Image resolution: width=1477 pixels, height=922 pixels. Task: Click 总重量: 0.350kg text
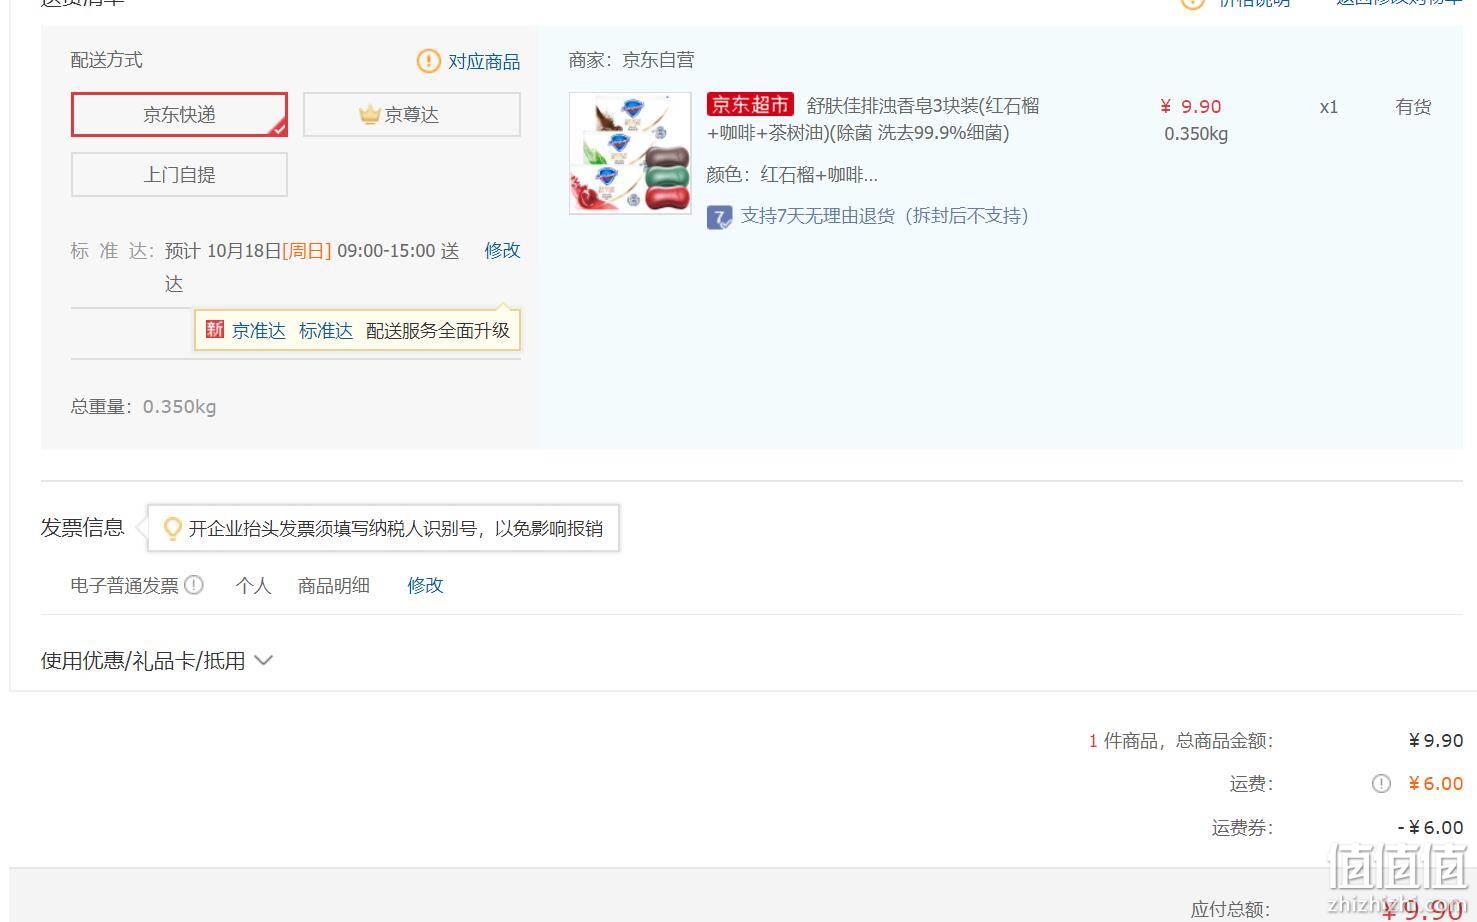tap(143, 406)
